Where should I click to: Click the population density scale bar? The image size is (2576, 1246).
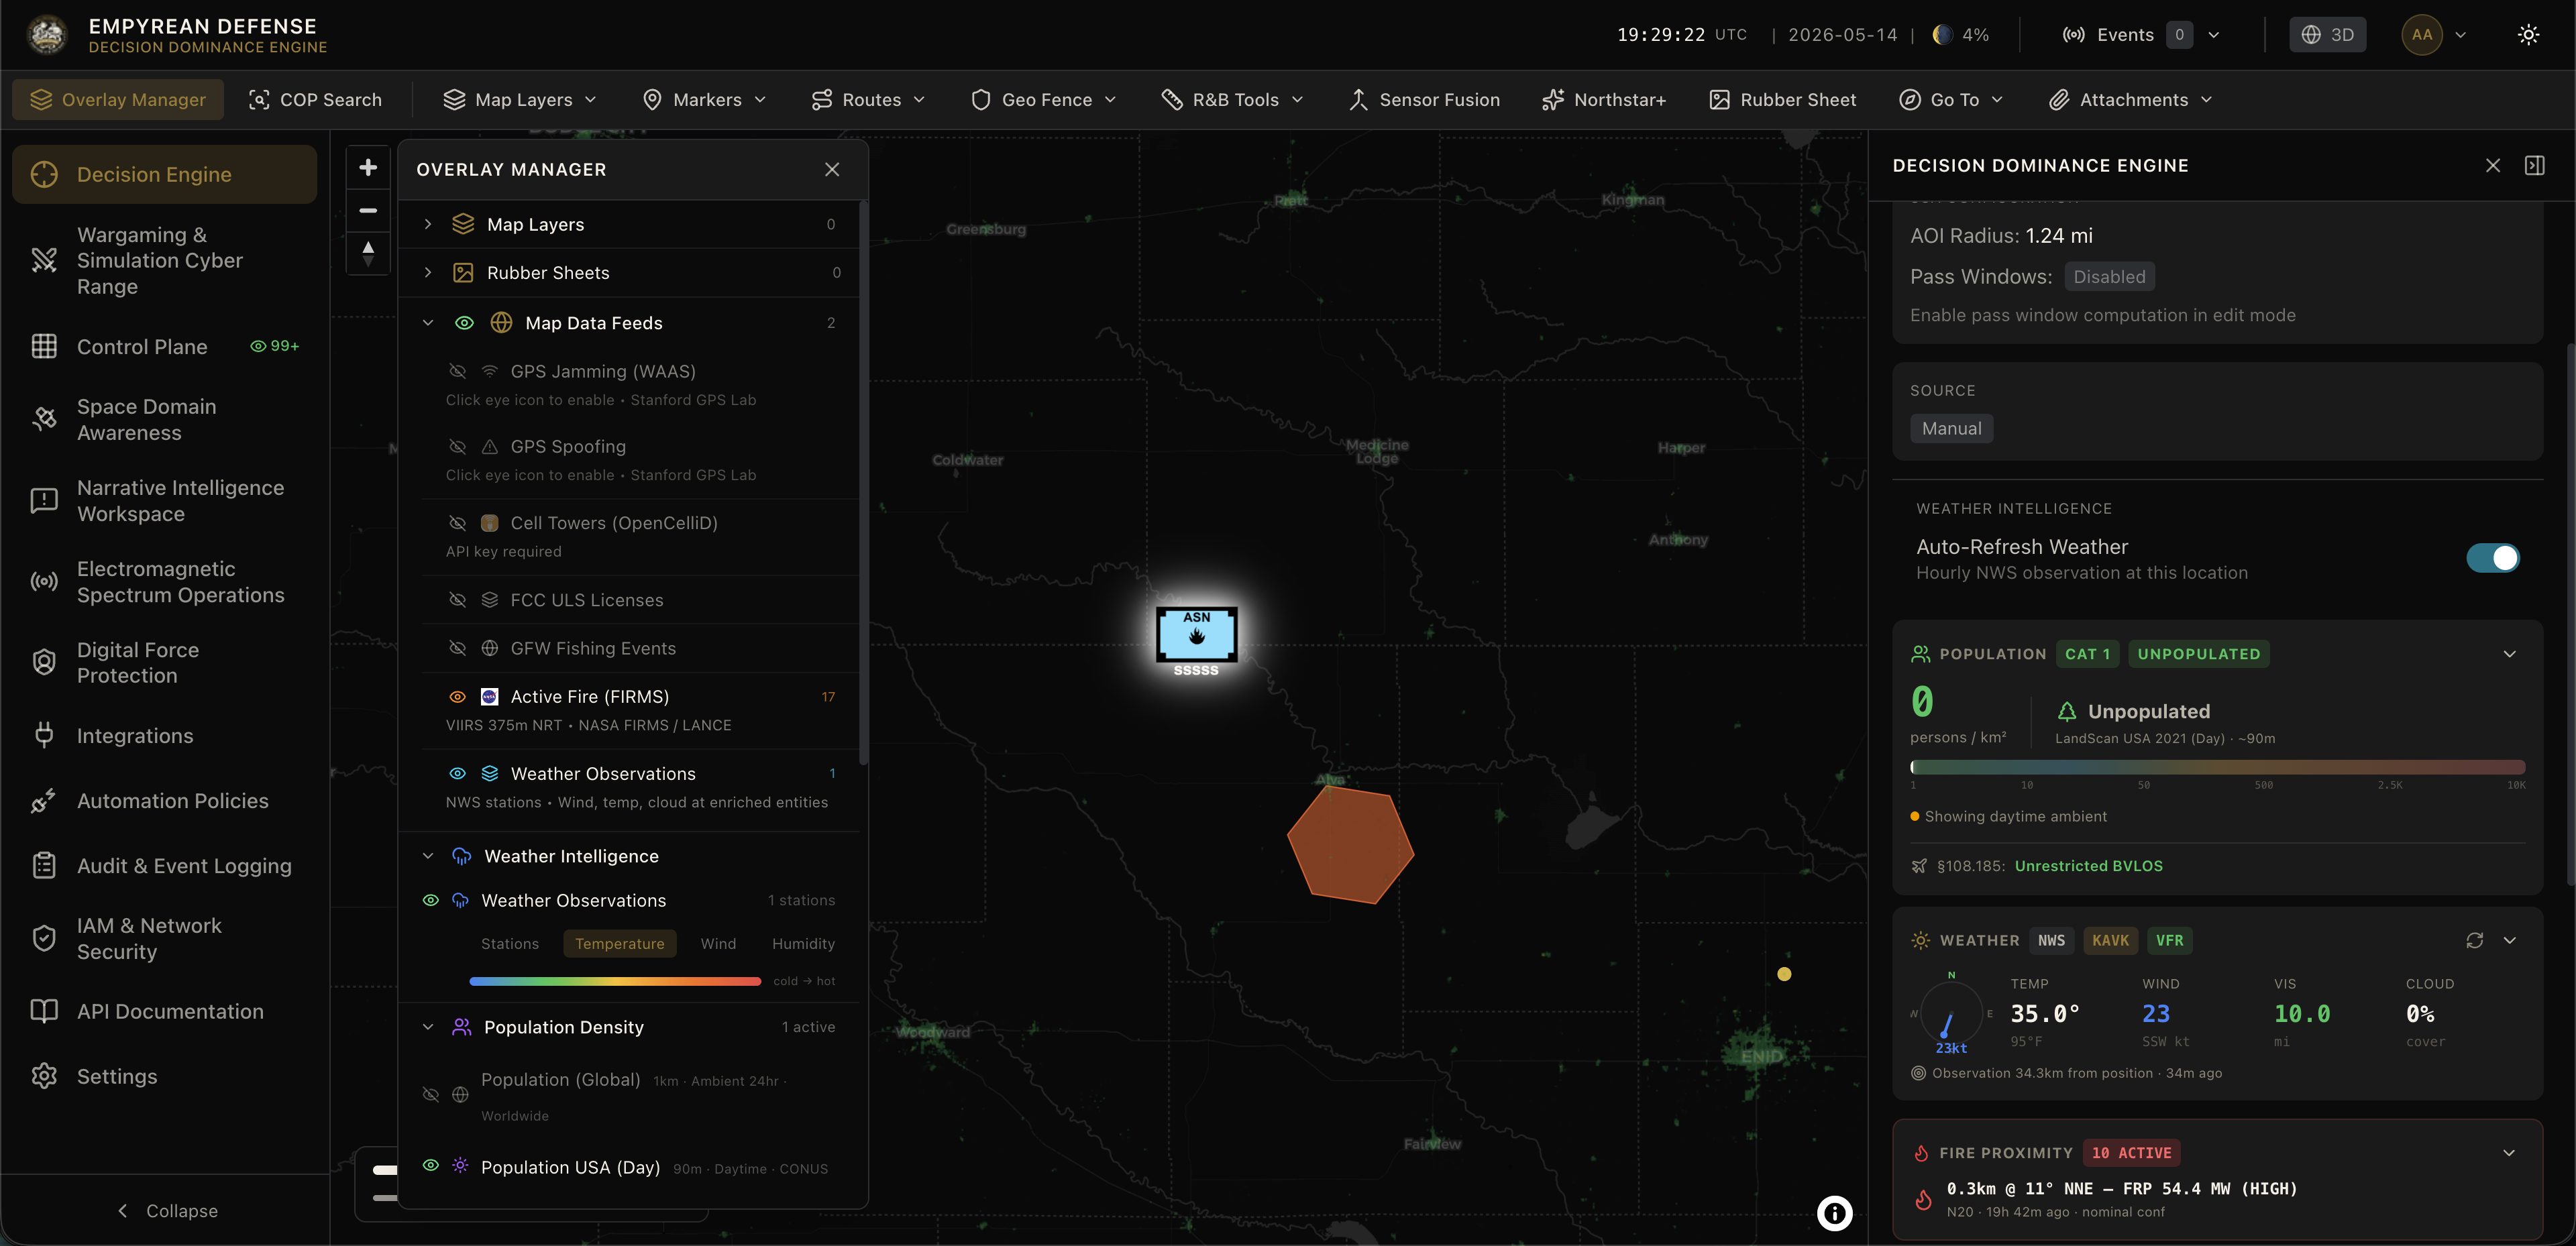click(x=2217, y=768)
